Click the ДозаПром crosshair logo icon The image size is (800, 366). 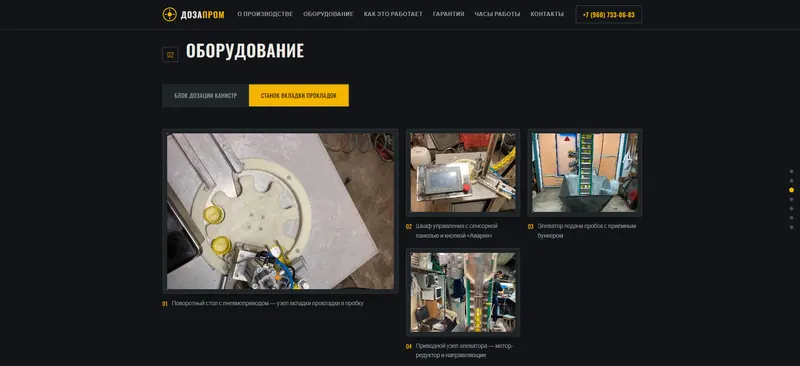tap(169, 14)
